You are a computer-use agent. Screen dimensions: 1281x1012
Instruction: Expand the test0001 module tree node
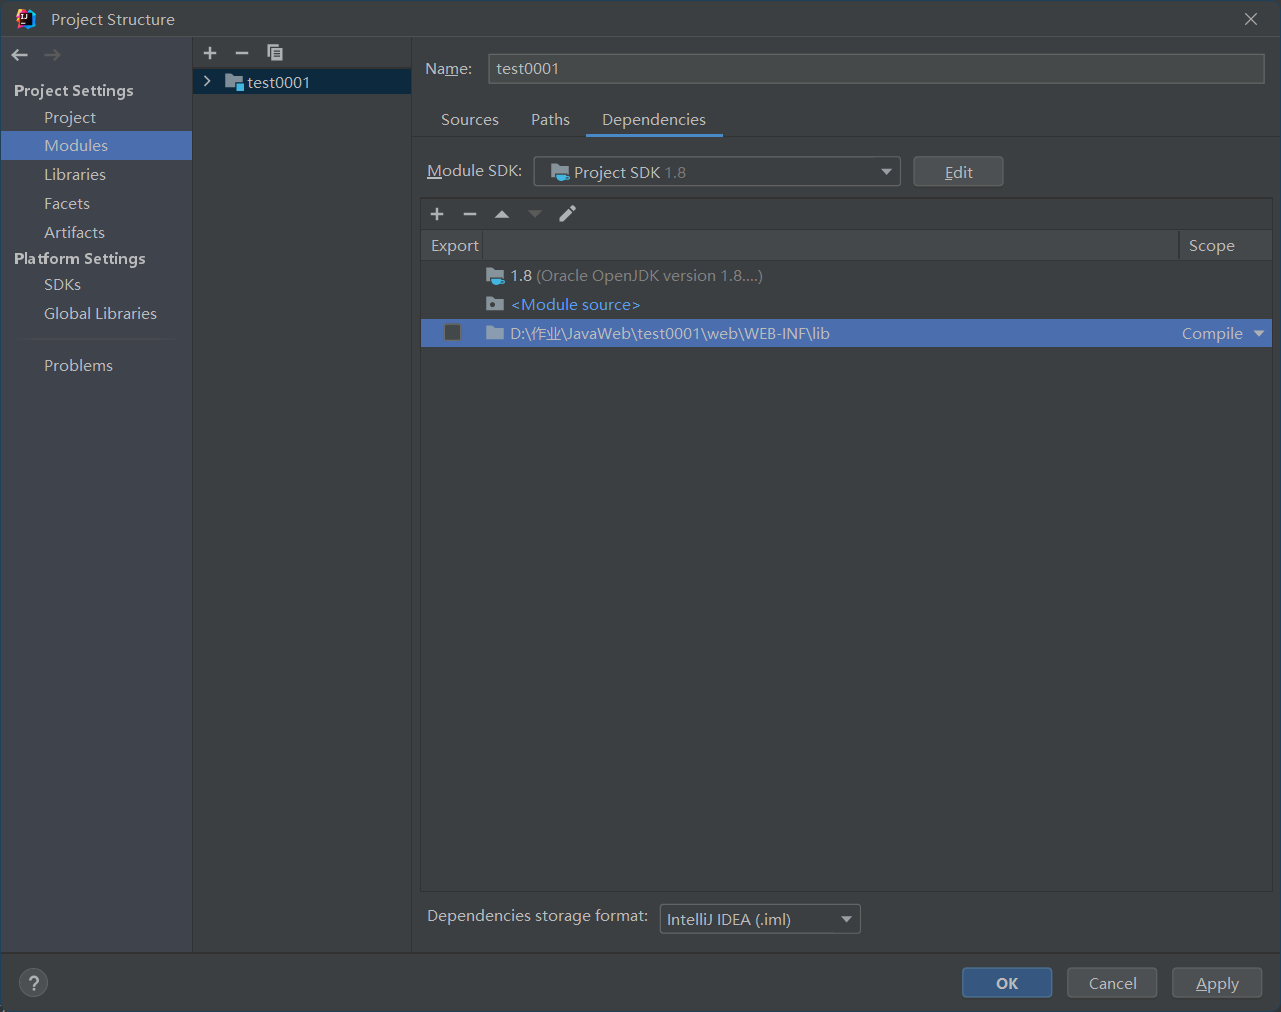[207, 81]
